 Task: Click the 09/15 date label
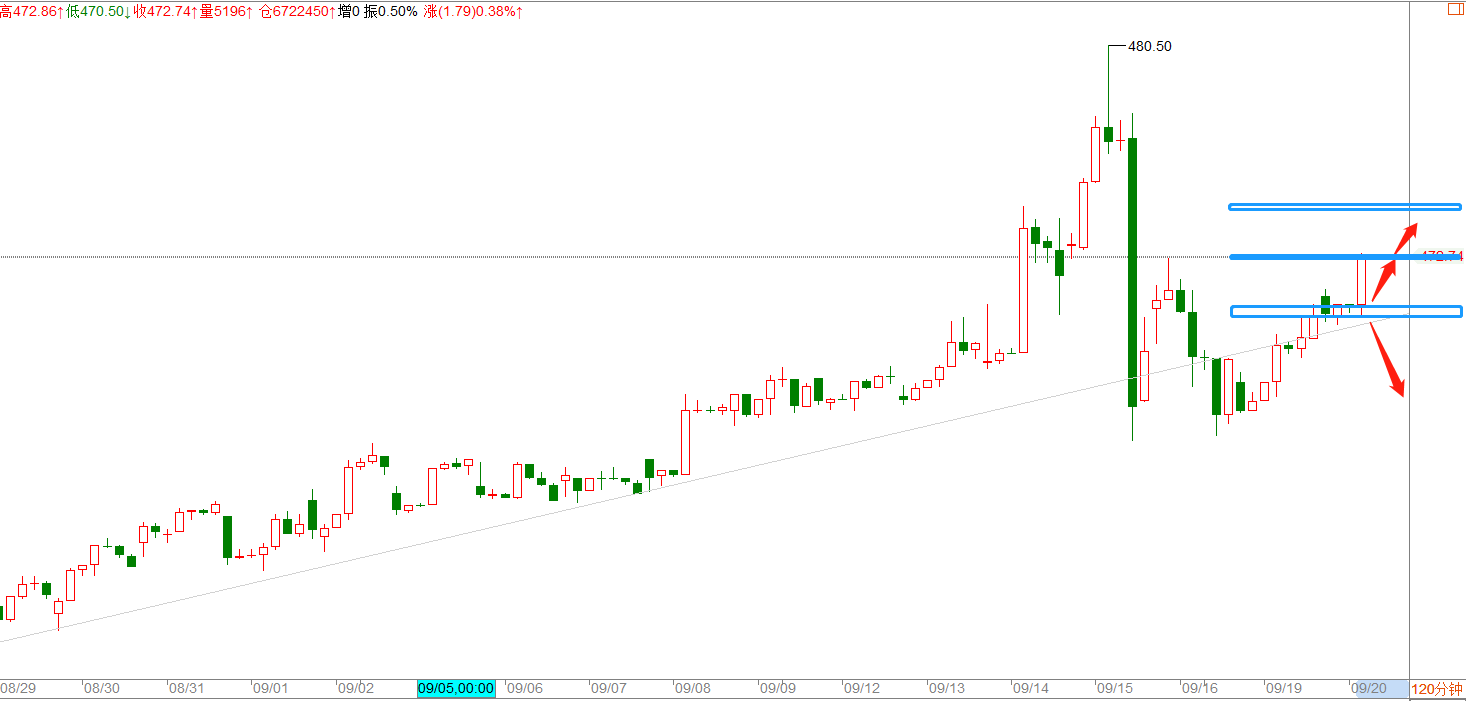(1116, 689)
